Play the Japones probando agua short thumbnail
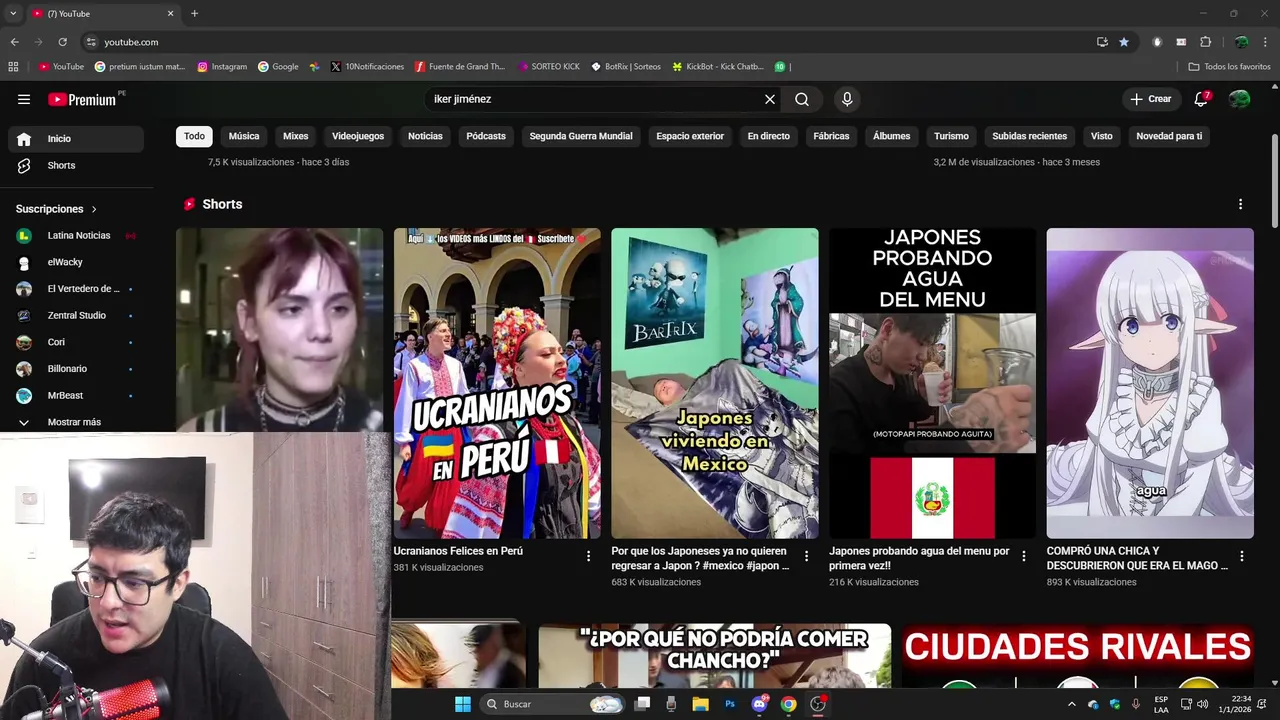1280x720 pixels. point(932,383)
